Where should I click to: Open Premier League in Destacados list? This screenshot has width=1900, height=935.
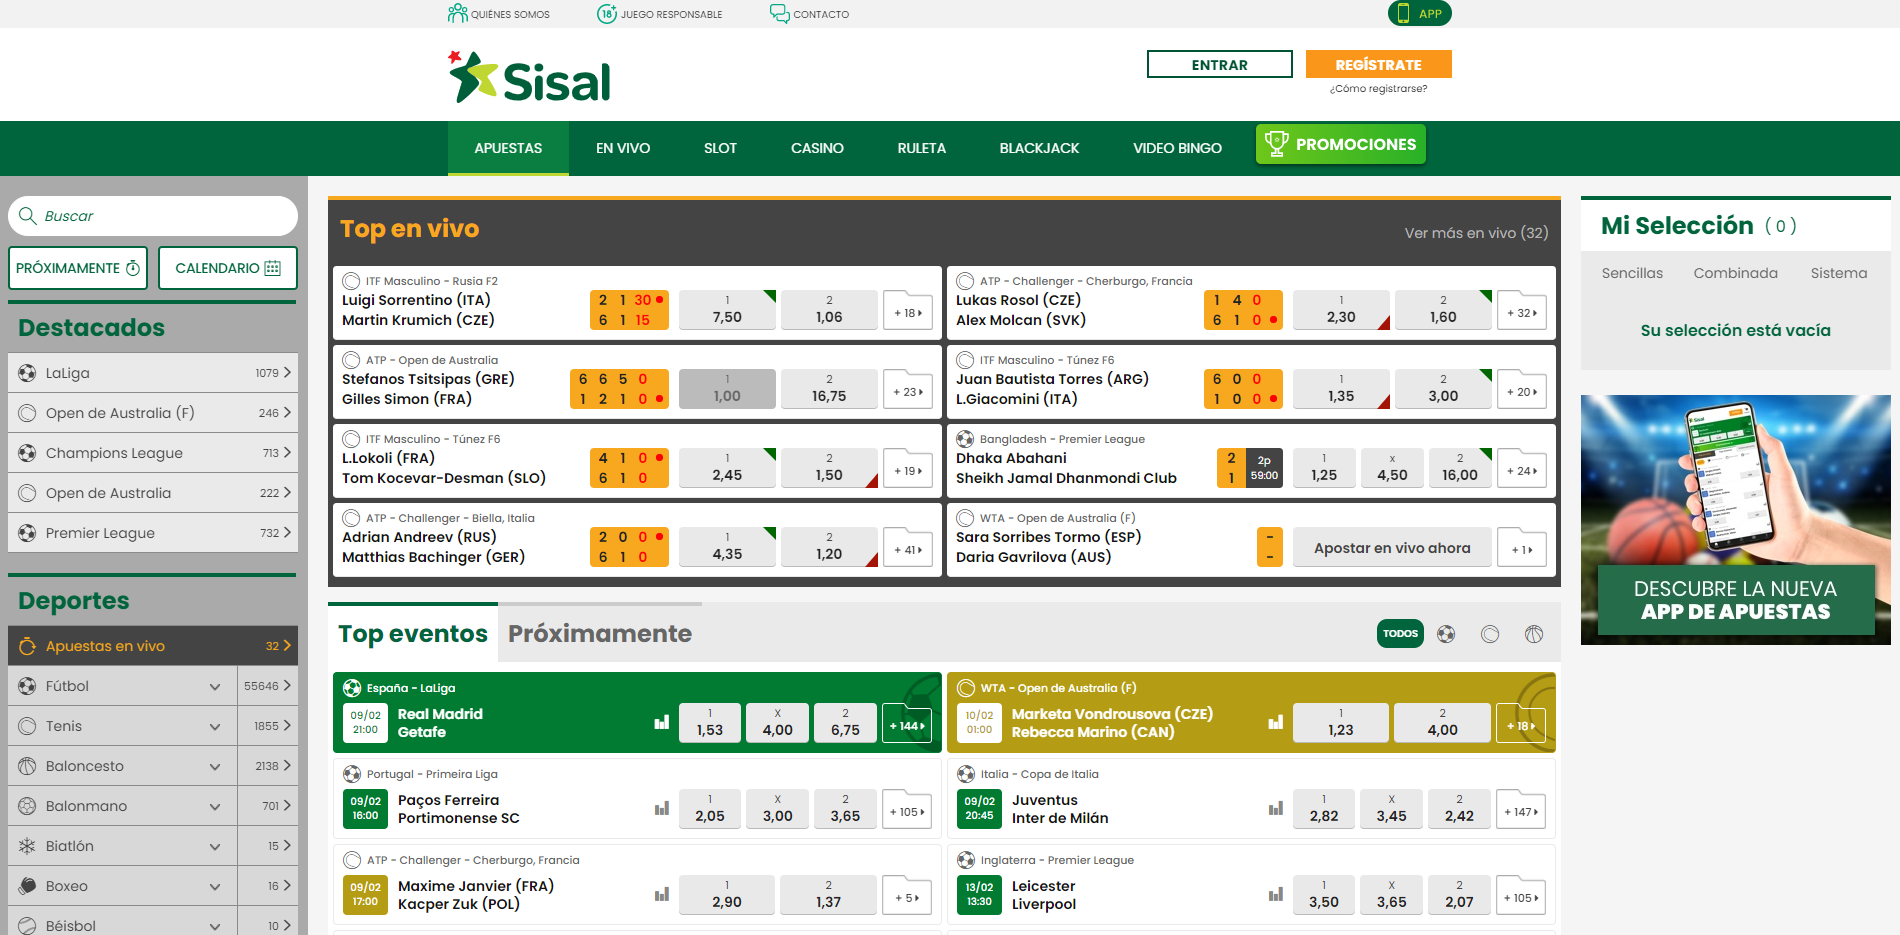point(153,533)
